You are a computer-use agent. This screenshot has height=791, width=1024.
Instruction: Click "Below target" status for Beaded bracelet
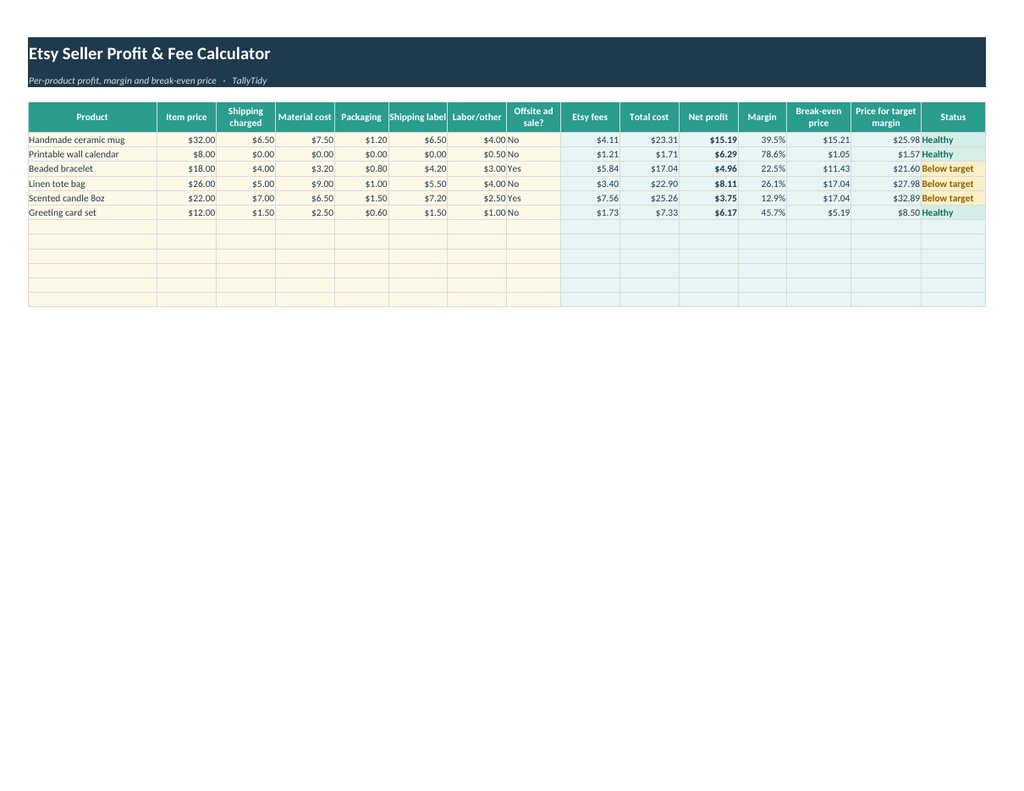point(953,169)
